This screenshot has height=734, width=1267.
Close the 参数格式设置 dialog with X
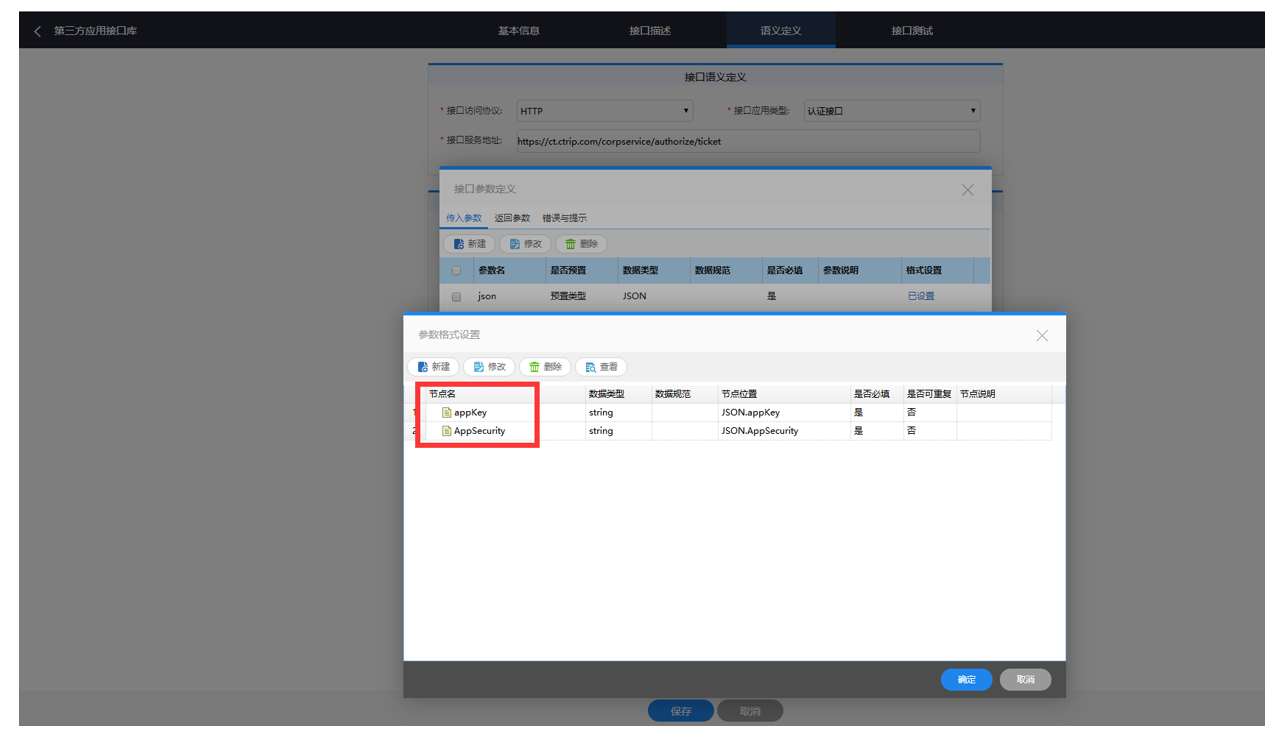coord(1042,336)
